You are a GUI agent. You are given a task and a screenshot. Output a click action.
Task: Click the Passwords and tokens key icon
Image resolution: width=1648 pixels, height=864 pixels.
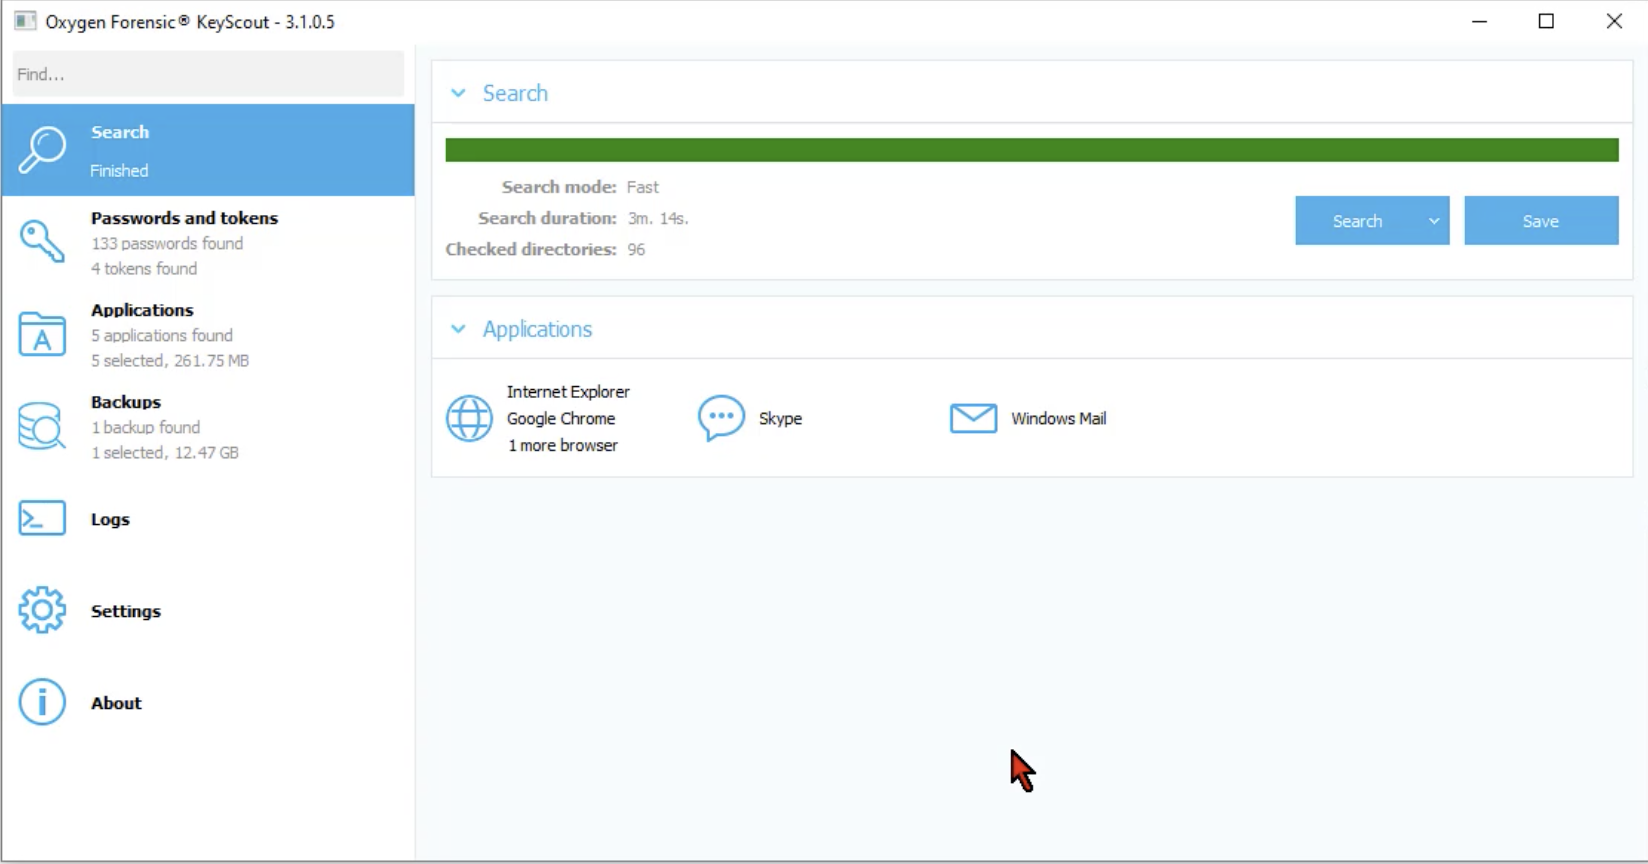pos(42,242)
